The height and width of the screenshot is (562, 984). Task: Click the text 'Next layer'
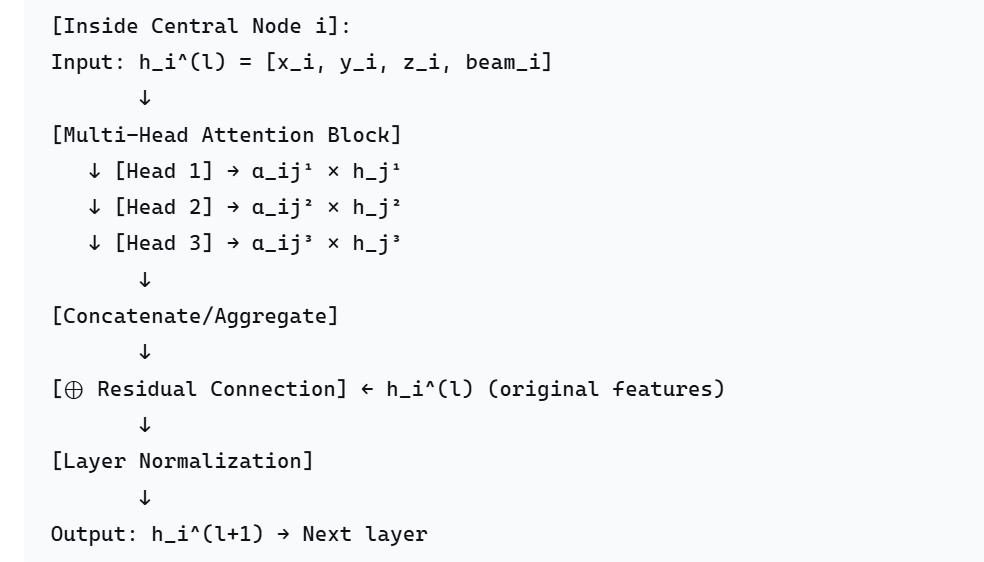(365, 534)
